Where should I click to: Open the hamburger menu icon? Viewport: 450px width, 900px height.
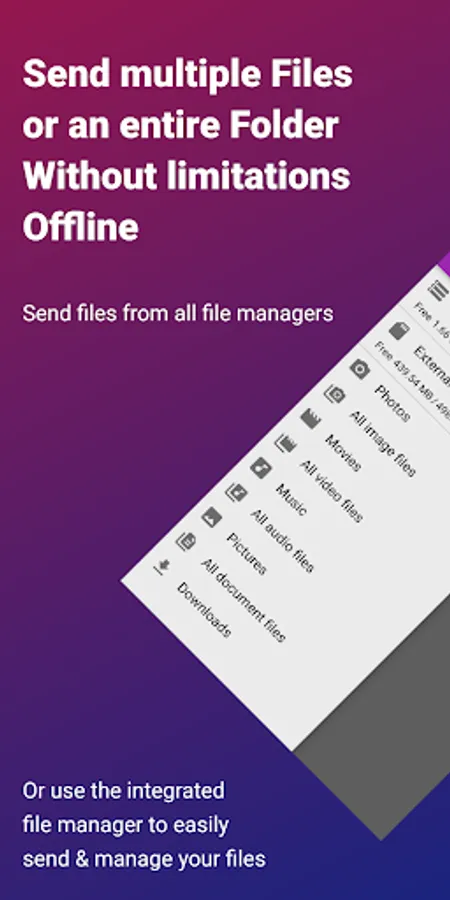441,288
